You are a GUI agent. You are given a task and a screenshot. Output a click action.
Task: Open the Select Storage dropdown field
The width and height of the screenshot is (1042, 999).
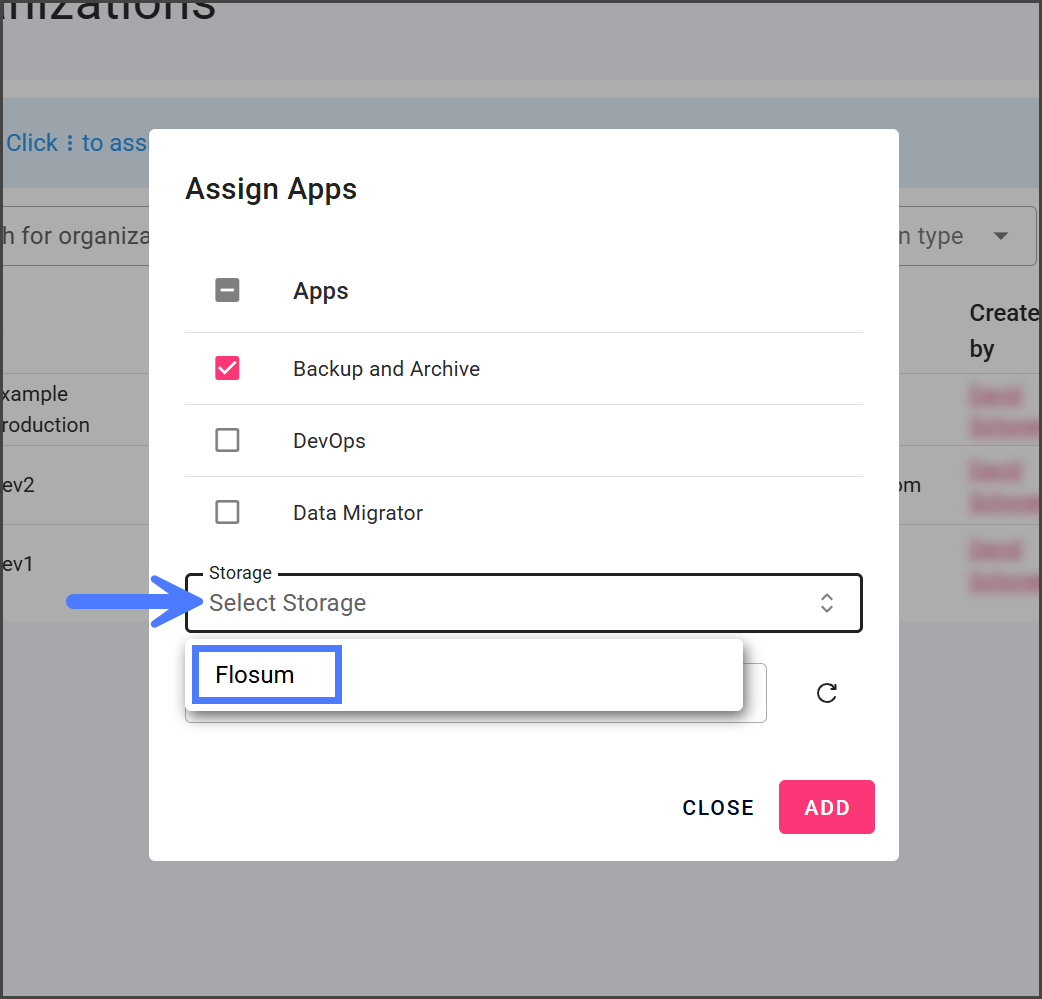tap(500, 603)
